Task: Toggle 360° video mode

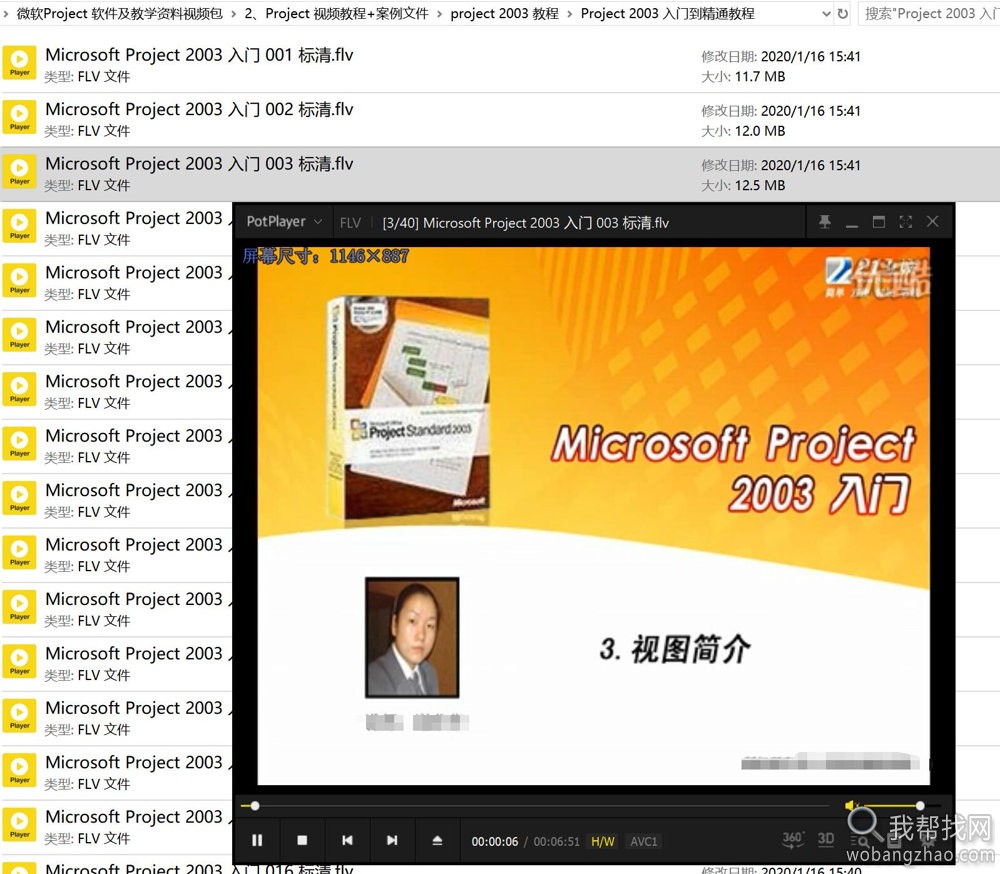Action: pos(793,840)
